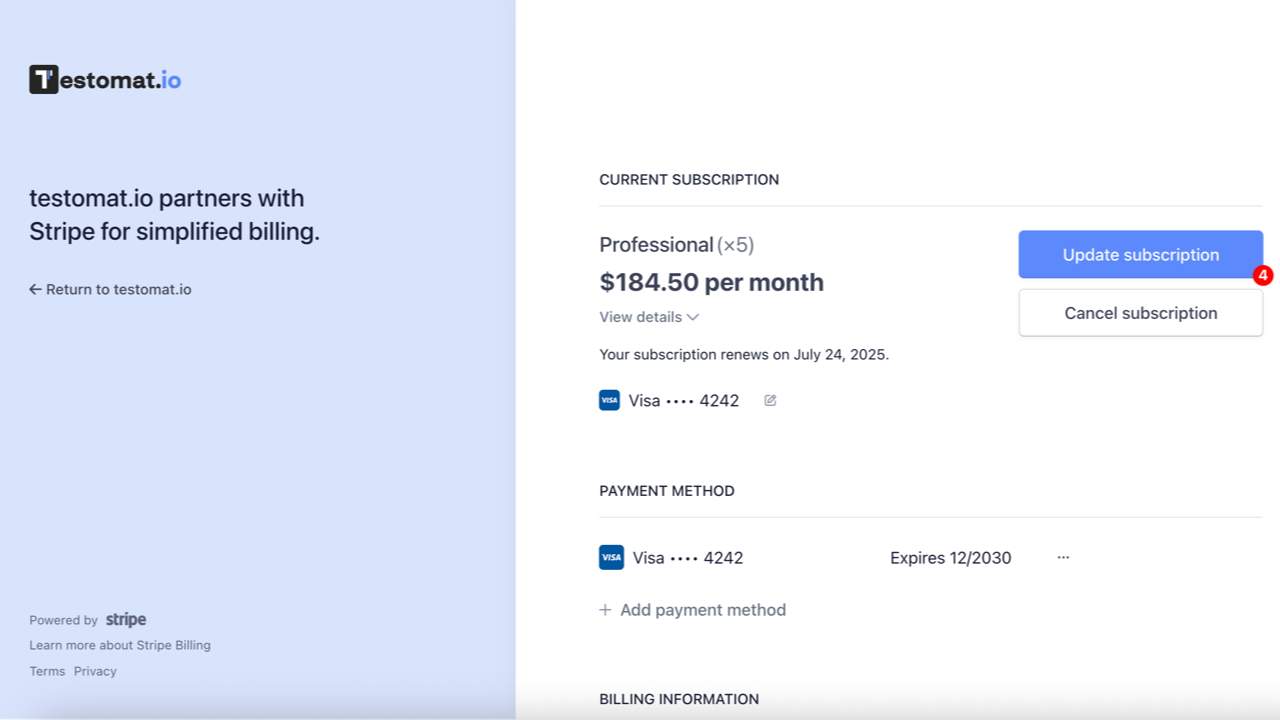Viewport: 1280px width, 720px height.
Task: Click the Stripe logo in the sidebar
Action: coord(126,619)
